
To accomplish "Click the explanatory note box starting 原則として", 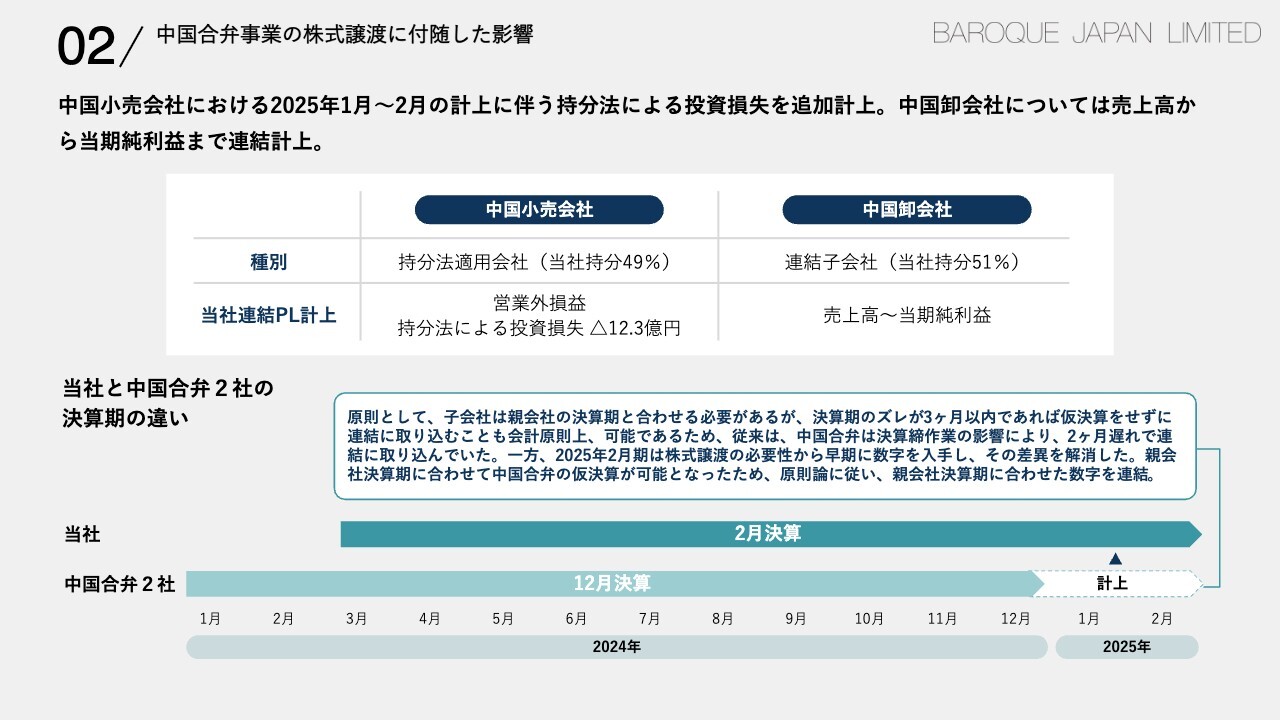I will point(764,446).
